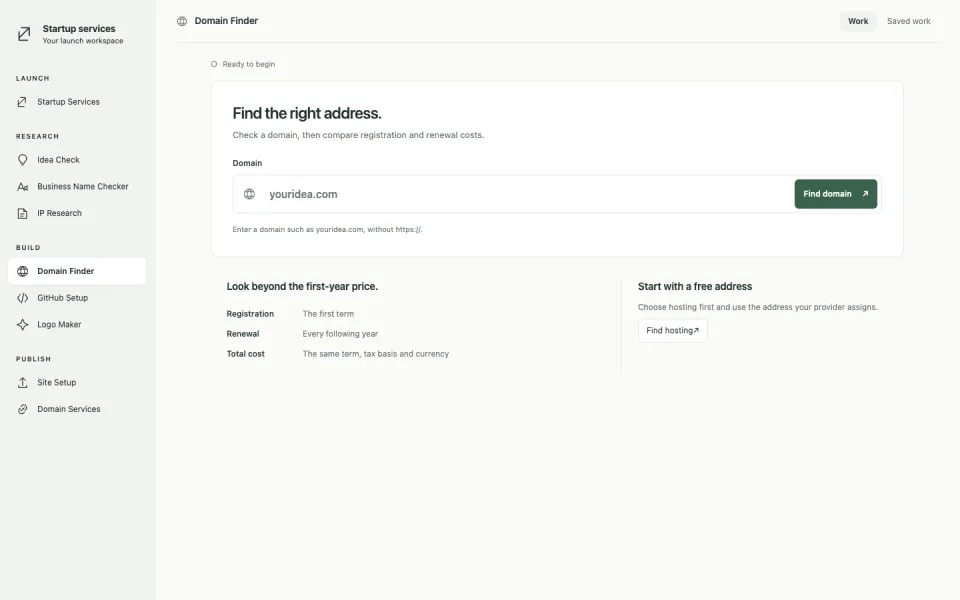Click the 'Domain Finder' page title
The height and width of the screenshot is (600, 960).
coord(226,21)
